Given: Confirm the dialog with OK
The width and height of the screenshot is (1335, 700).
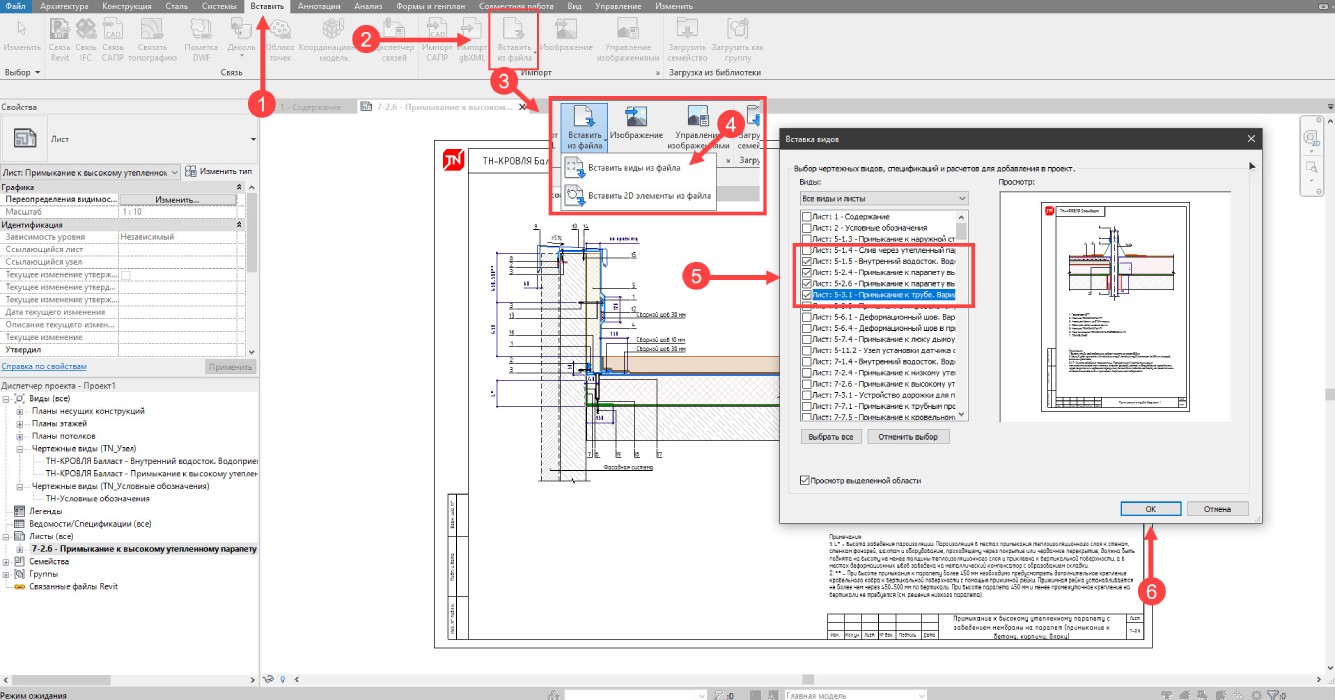Looking at the screenshot, I should tap(1150, 508).
